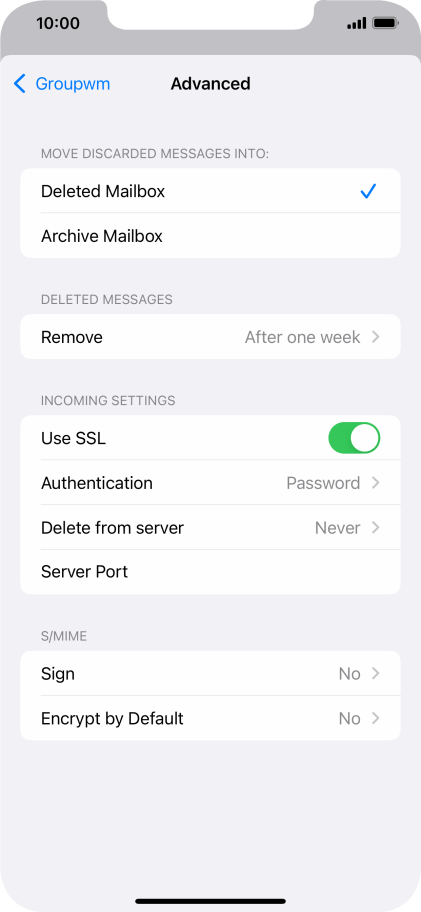
Task: Select Archive Mailbox for discarded messages
Action: [210, 236]
